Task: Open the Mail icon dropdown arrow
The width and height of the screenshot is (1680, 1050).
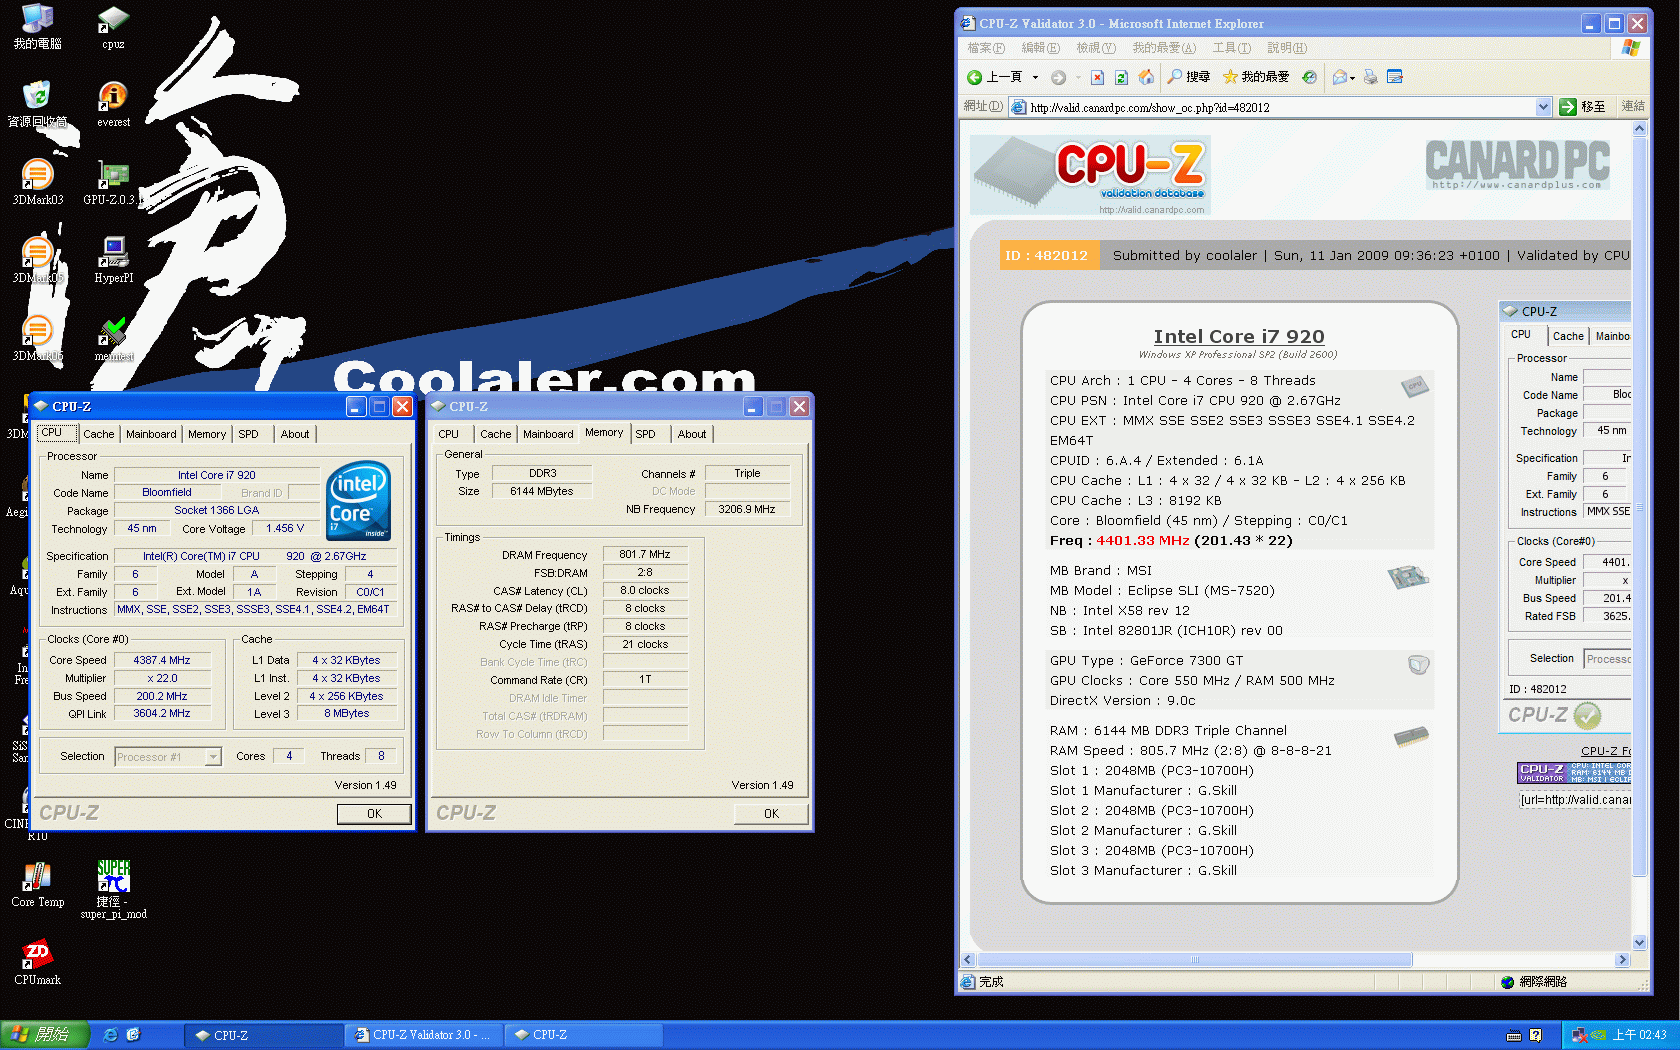Action: point(1353,77)
